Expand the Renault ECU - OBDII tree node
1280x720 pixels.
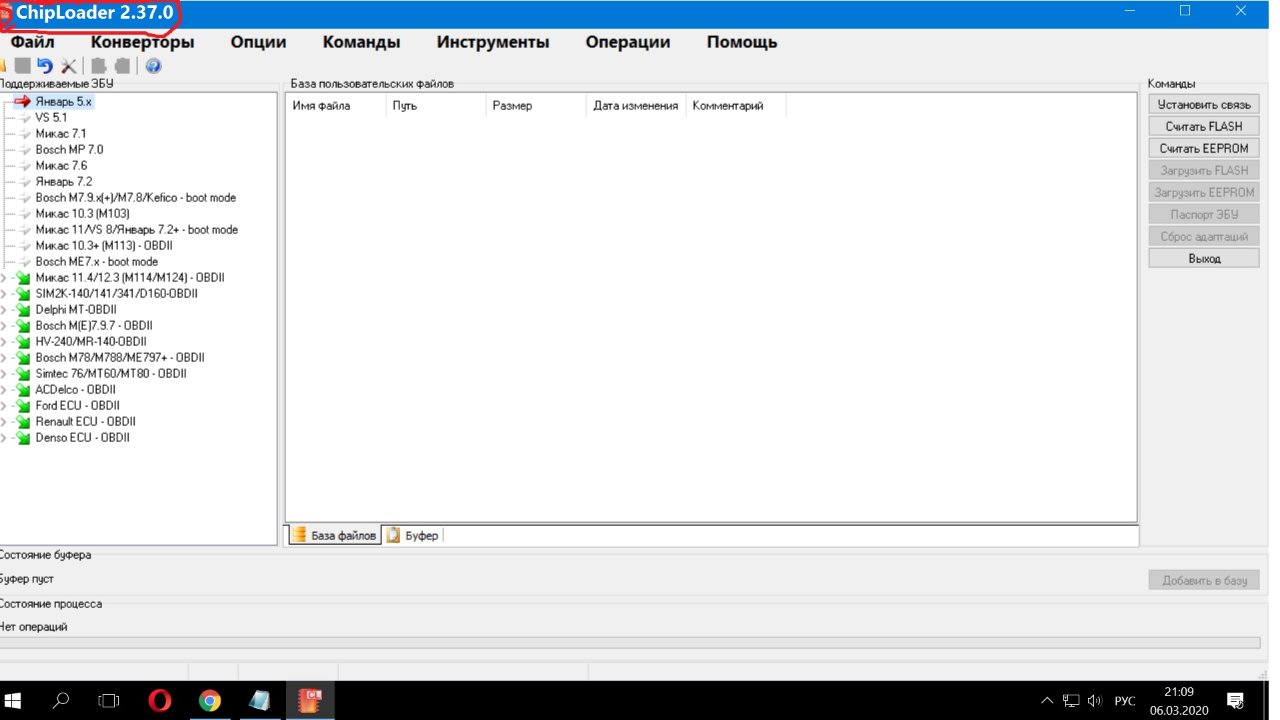coord(4,422)
